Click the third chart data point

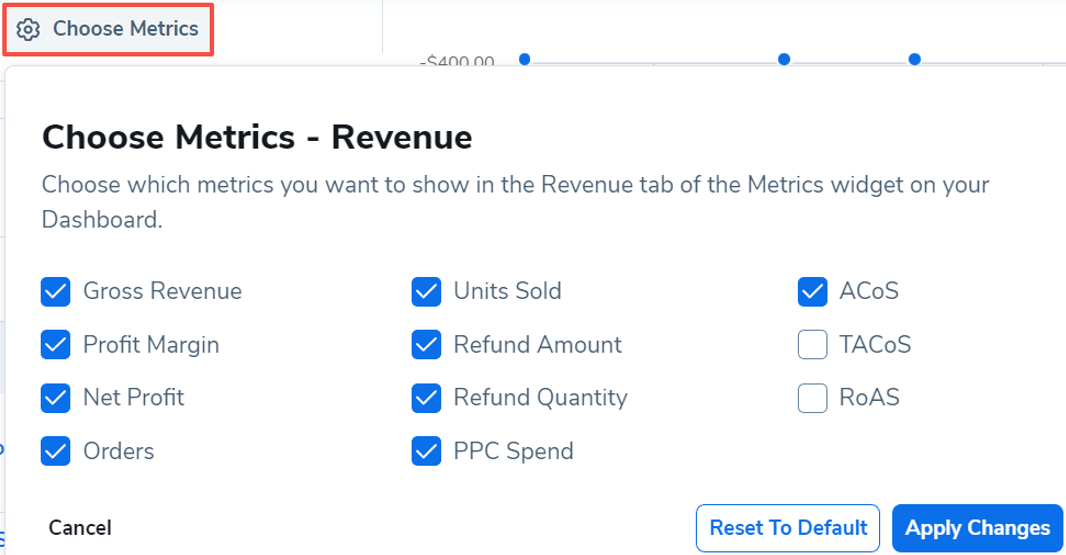point(914,60)
